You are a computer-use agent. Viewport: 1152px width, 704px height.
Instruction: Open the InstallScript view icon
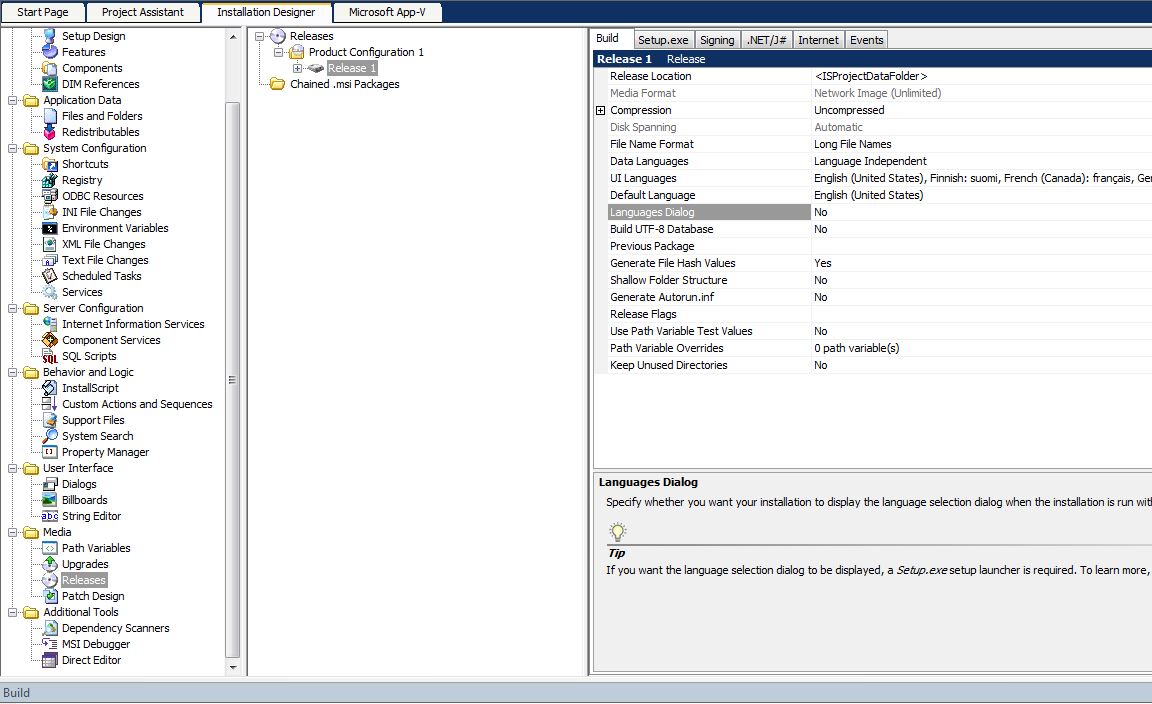[50, 388]
